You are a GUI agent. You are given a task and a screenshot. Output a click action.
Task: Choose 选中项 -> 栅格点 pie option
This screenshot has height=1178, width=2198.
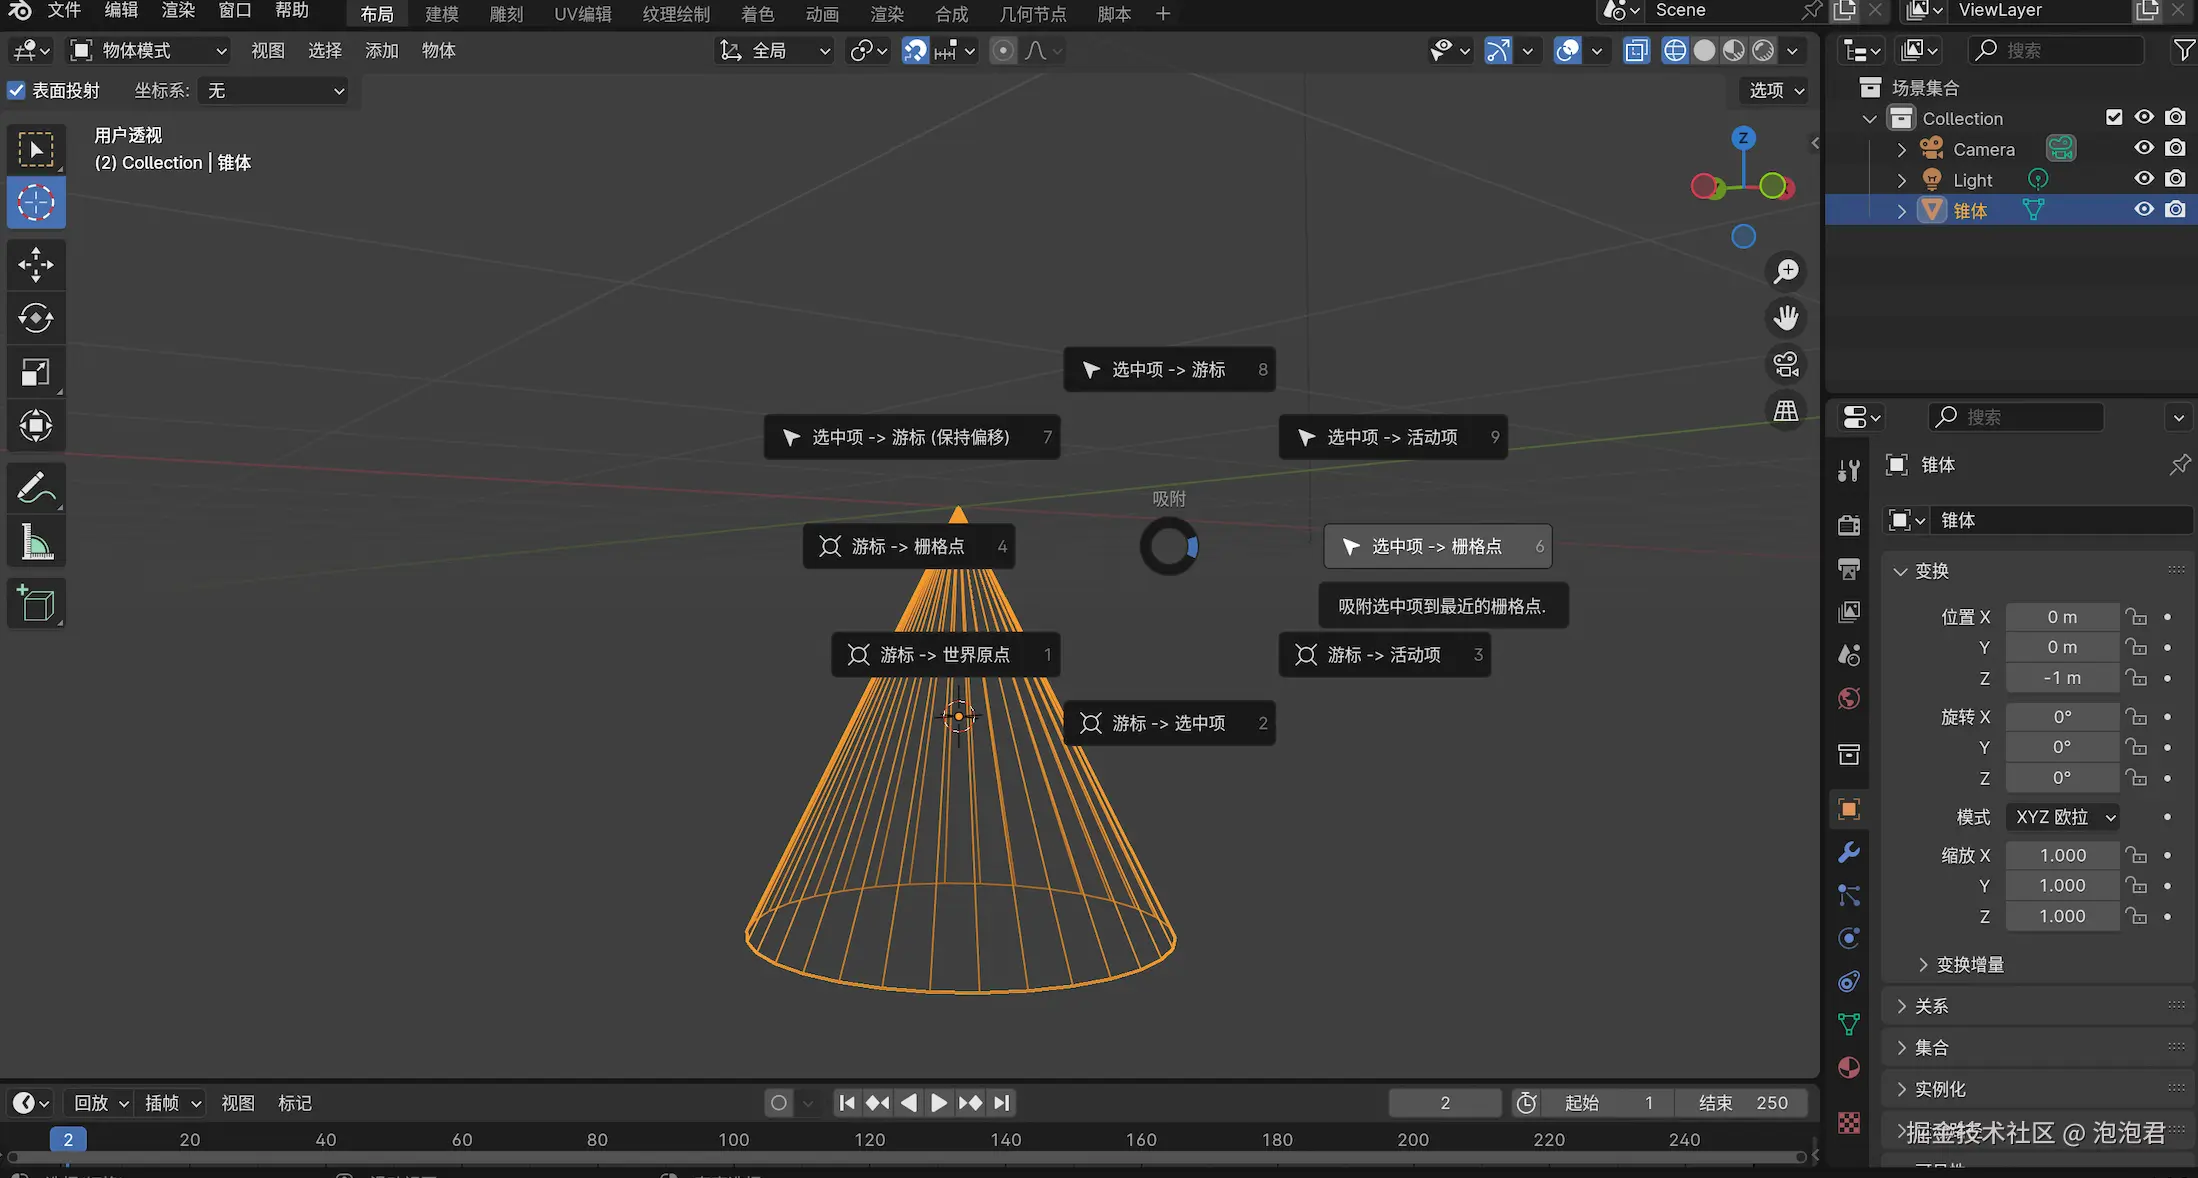pyautogui.click(x=1438, y=547)
